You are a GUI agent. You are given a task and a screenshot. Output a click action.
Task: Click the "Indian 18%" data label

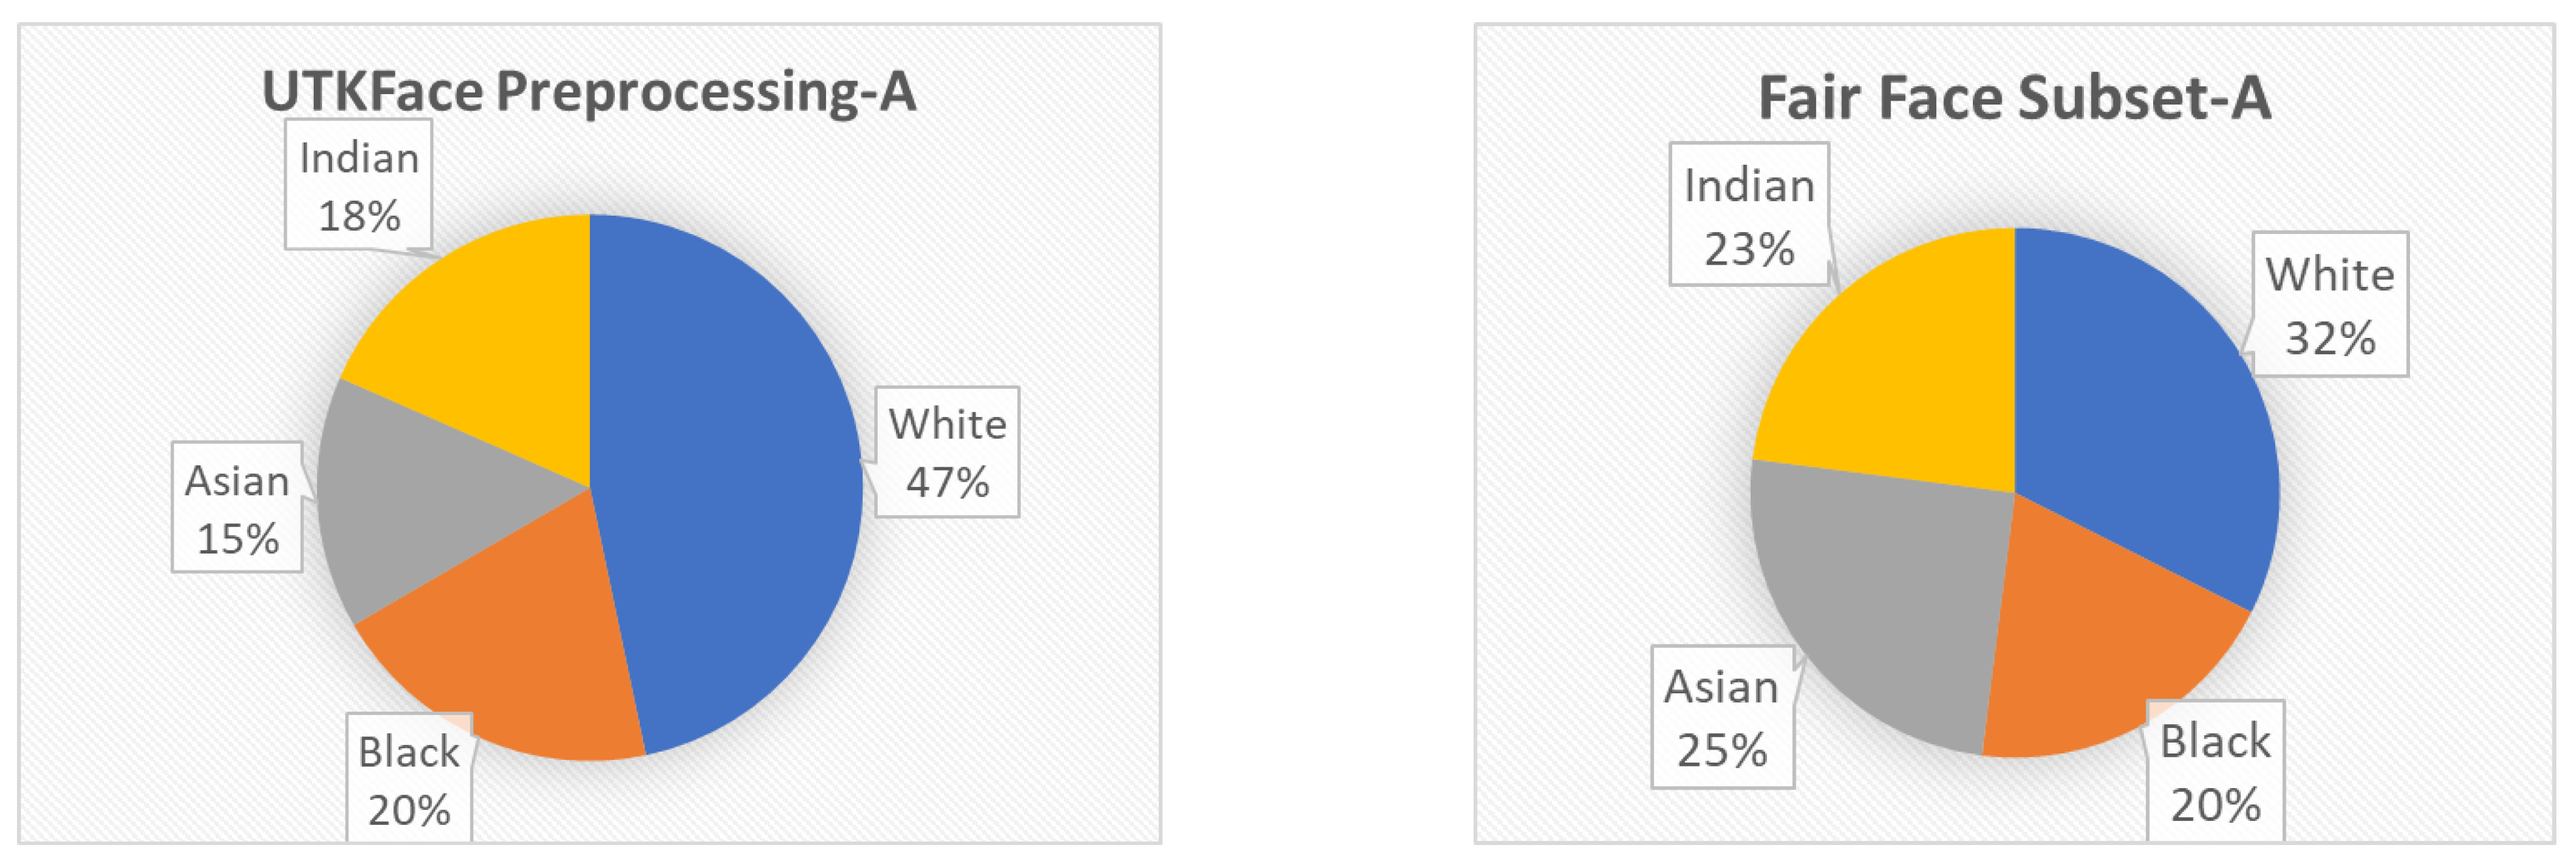[x=359, y=186]
